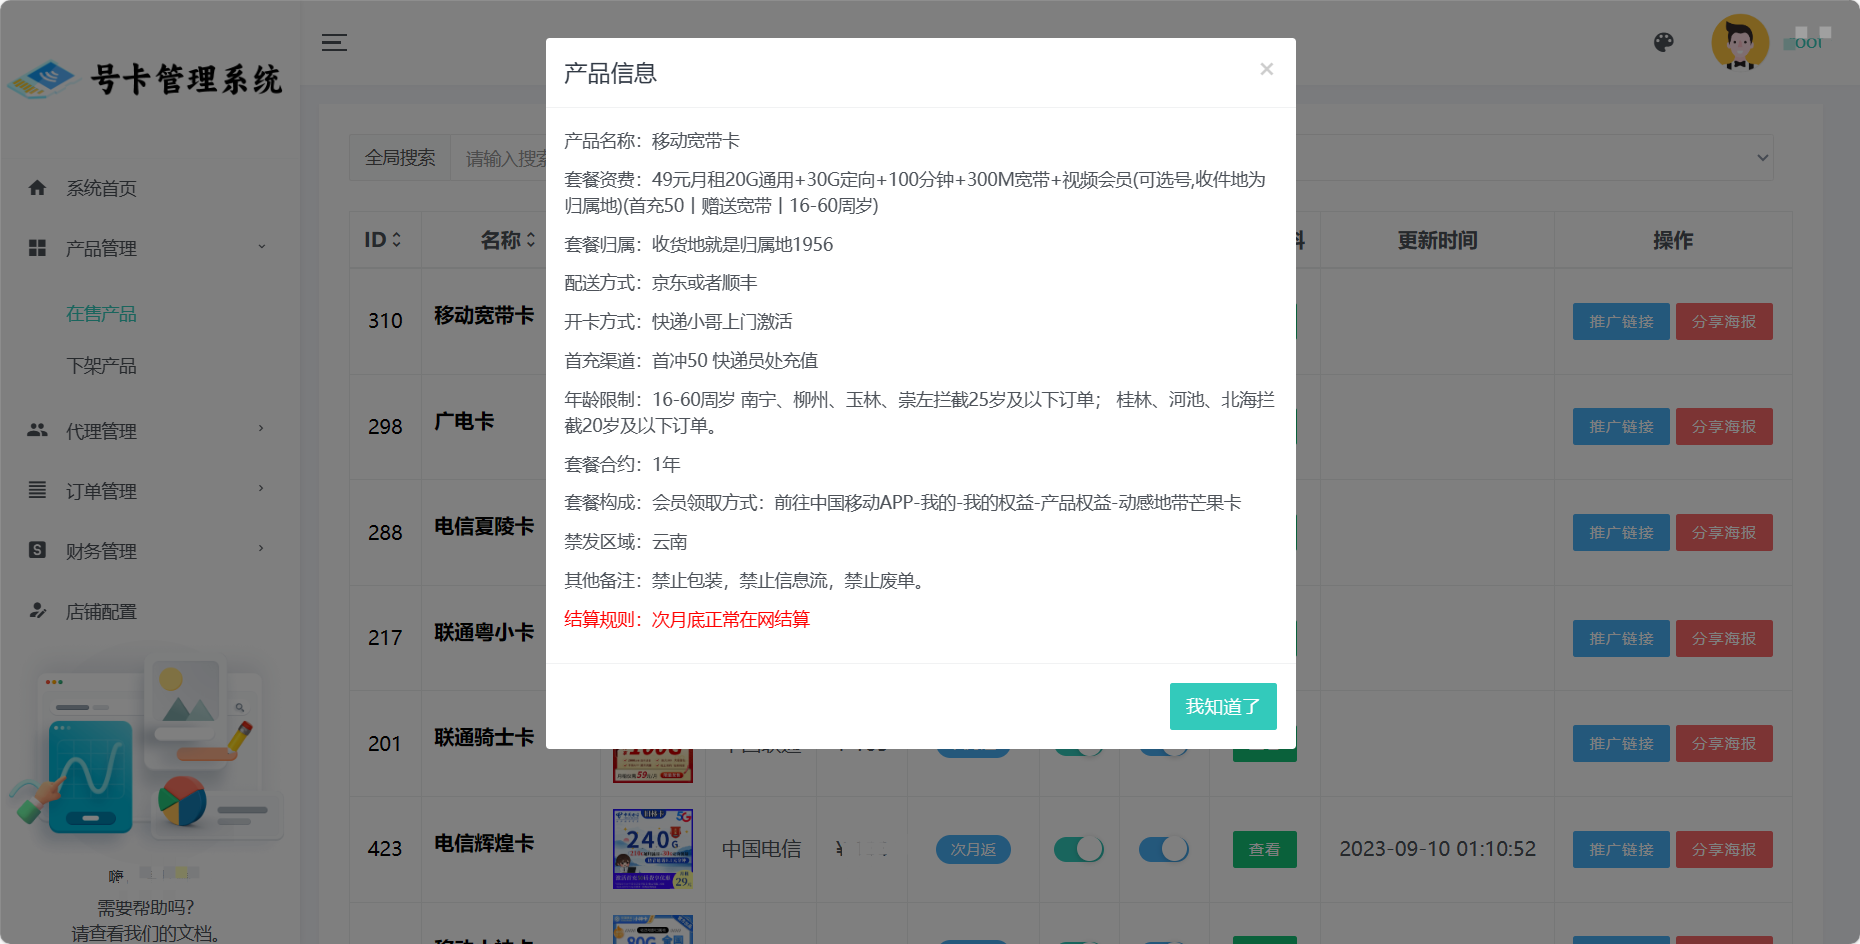Click ID cell 423 in table
Viewport: 1860px width, 944px height.
[385, 849]
